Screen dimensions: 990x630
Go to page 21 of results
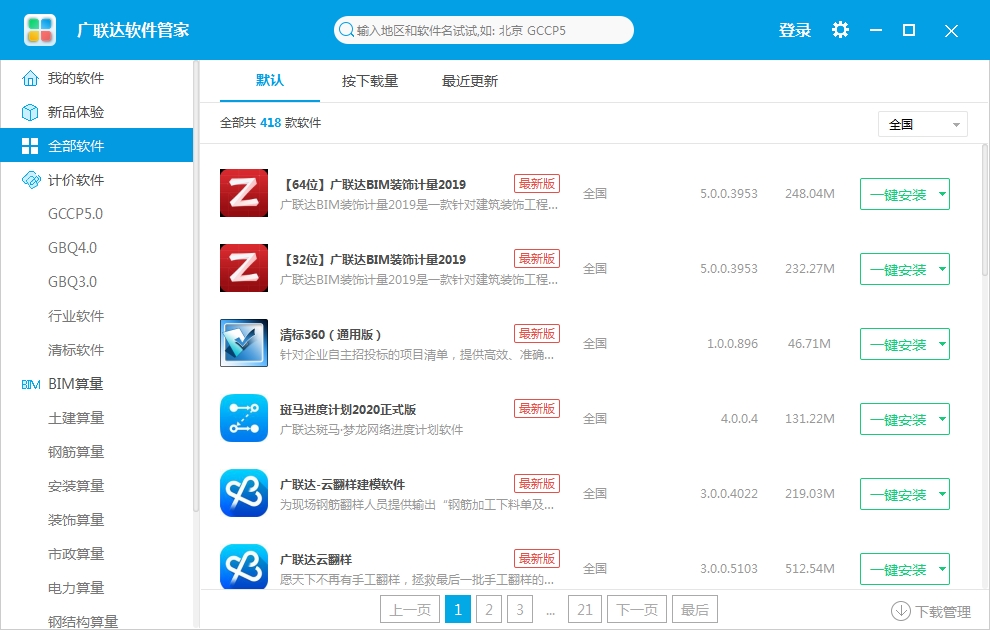click(x=585, y=610)
